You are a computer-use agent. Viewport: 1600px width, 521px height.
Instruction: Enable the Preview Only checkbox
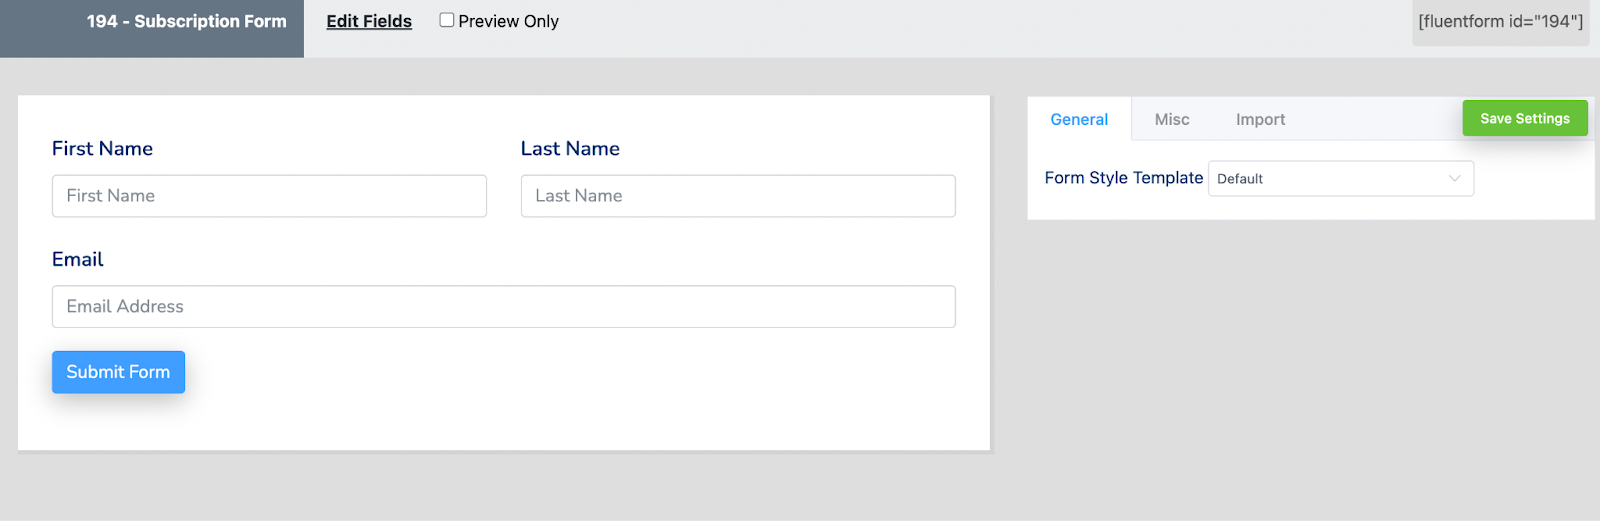[447, 20]
